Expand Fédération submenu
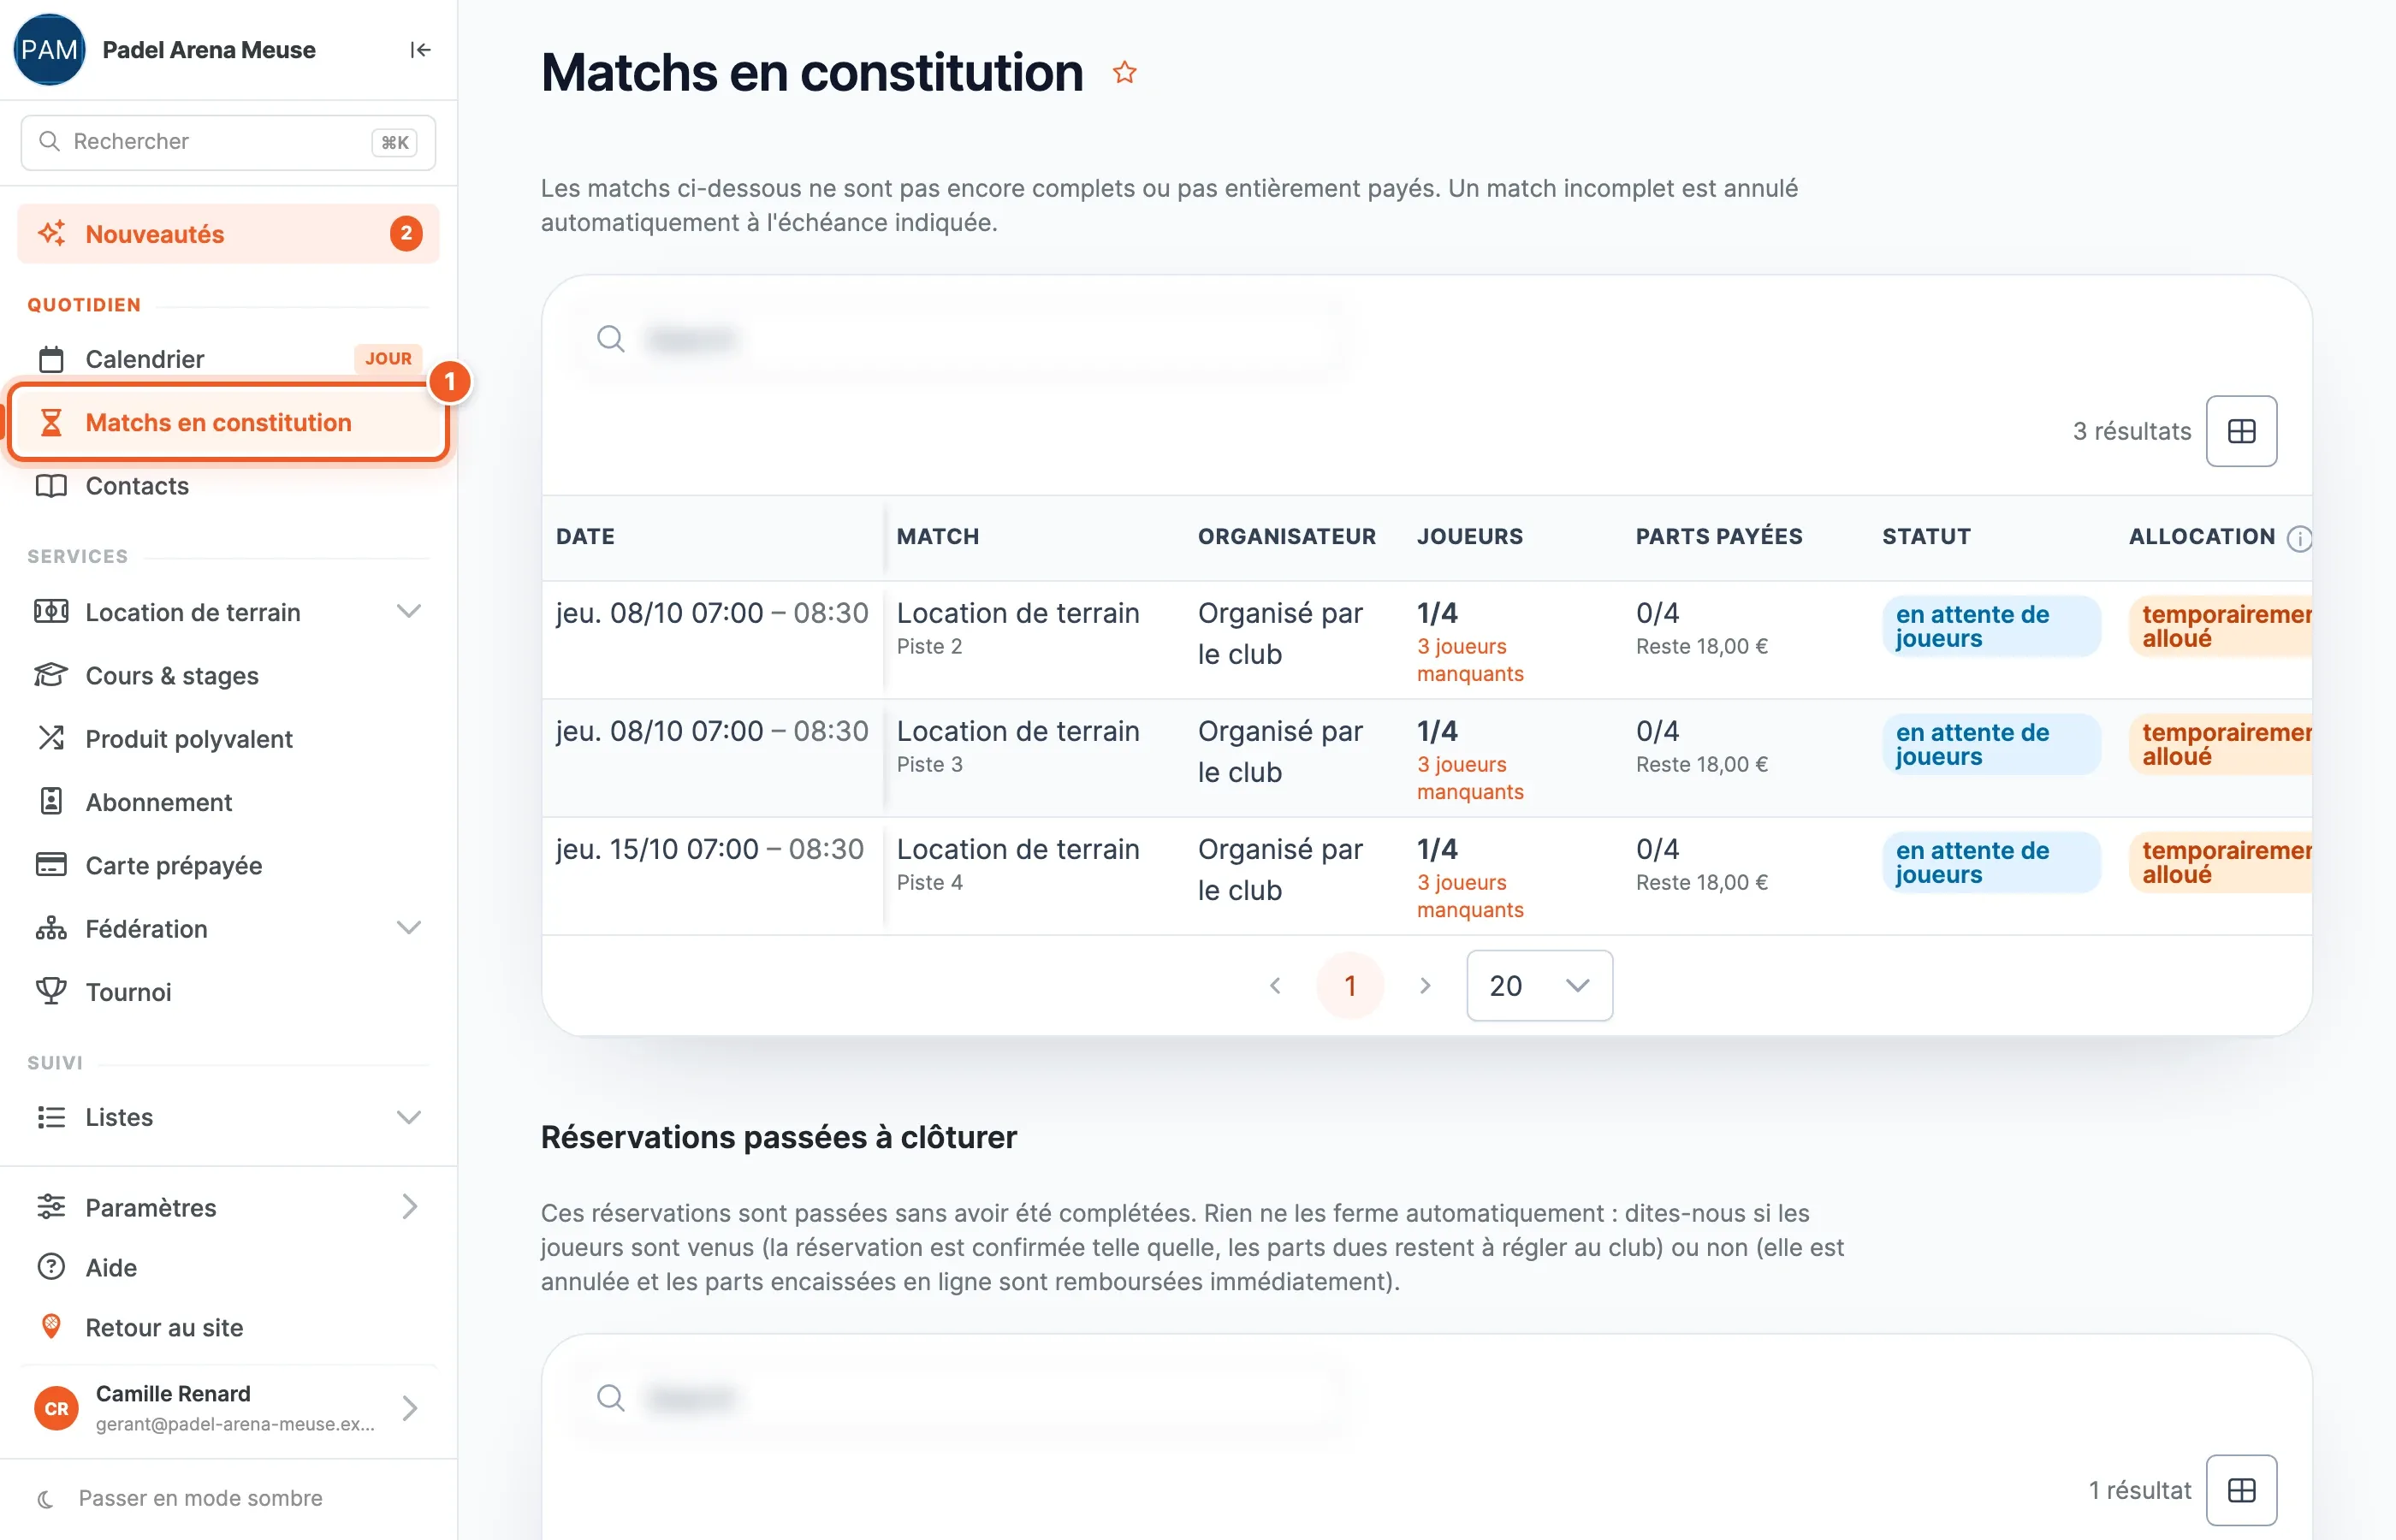This screenshot has height=1540, width=2396. (408, 928)
